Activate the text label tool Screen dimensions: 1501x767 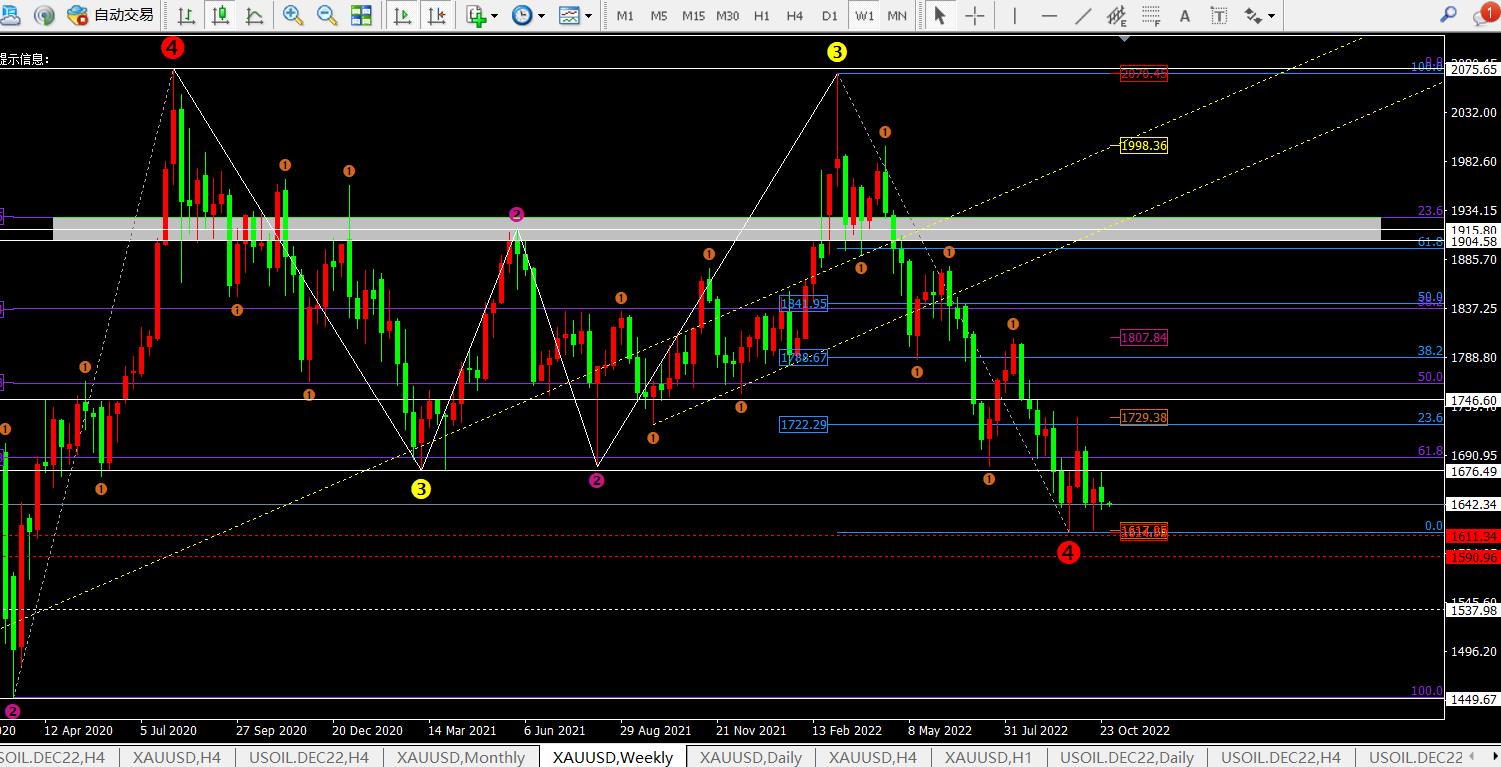(x=1185, y=15)
